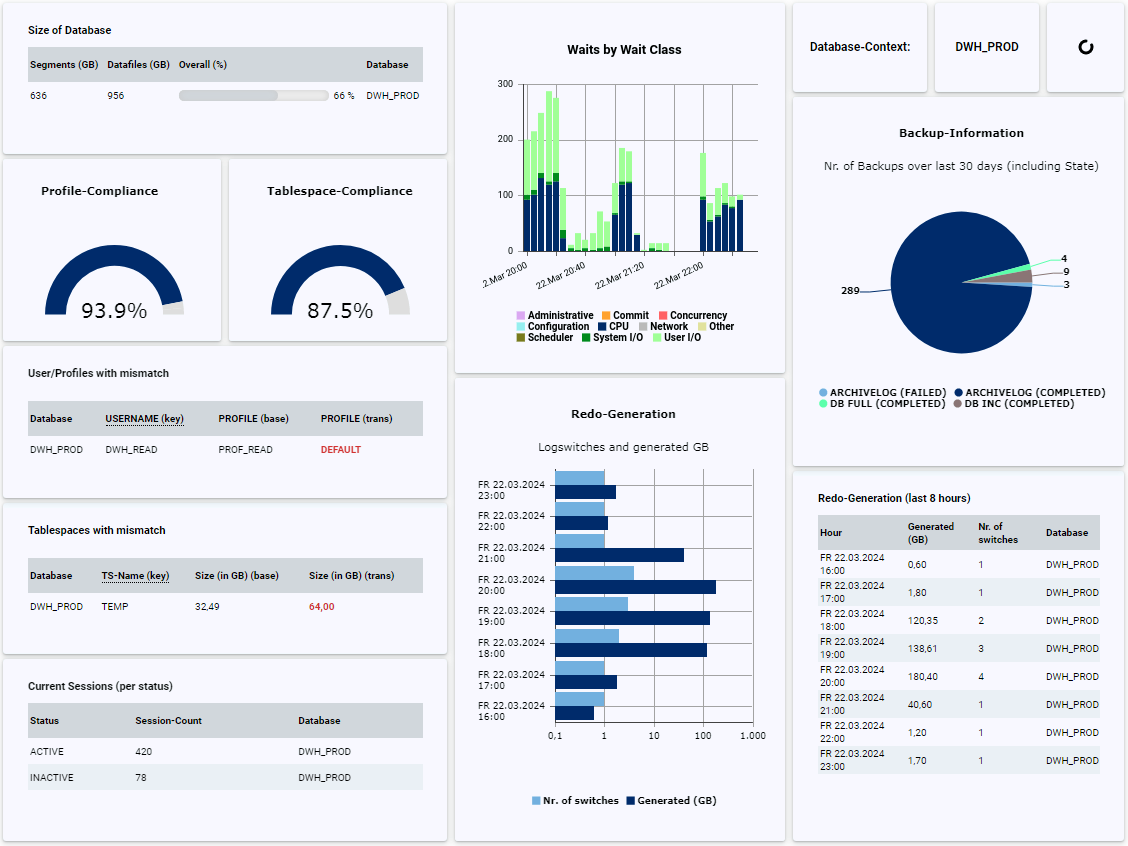Click the Overall (%) progress bar

pos(252,95)
